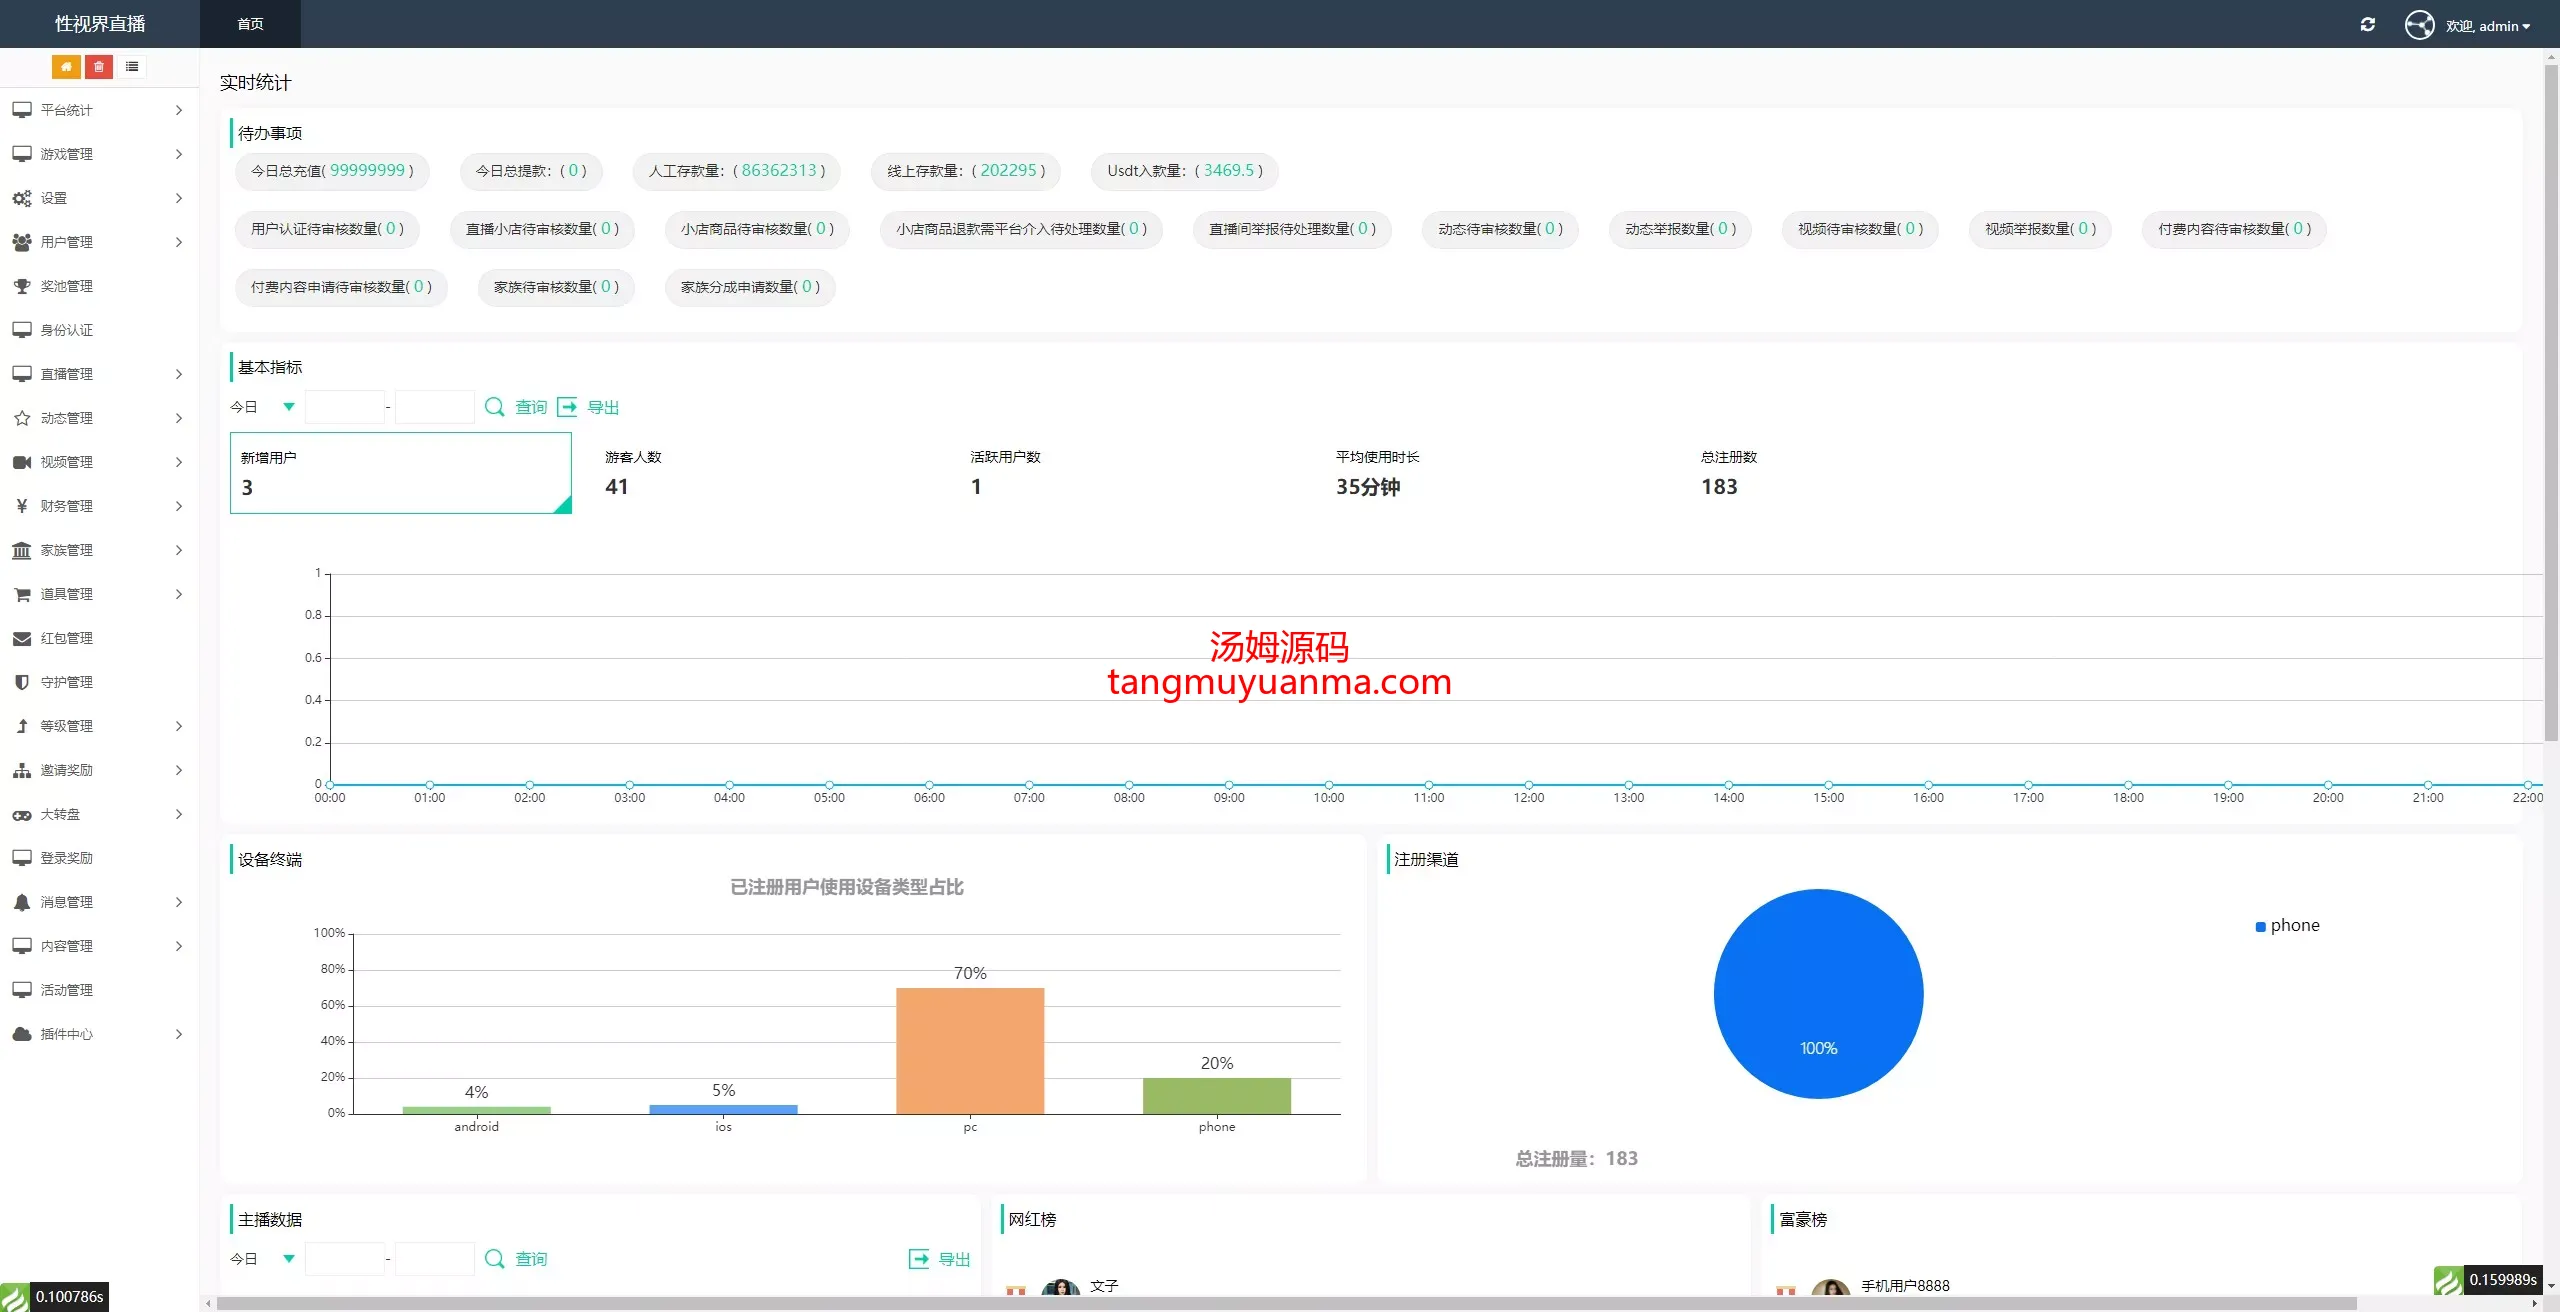Click the refresh icon in top bar
2560x1312 pixels.
pos(2367,25)
